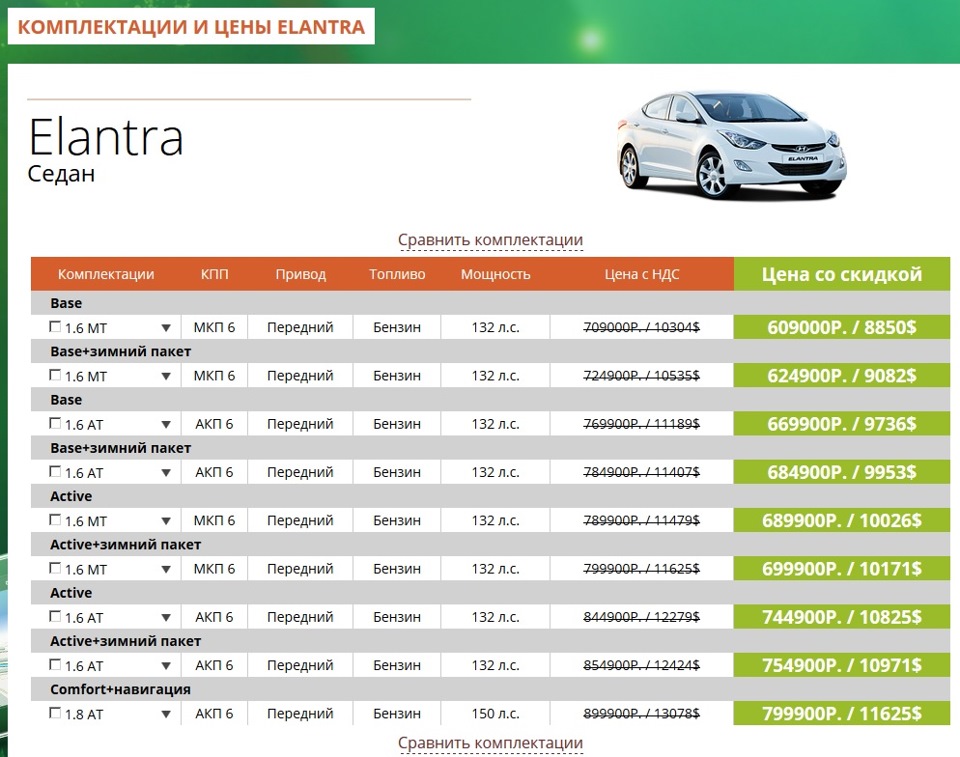
Task: Tick the 1.8 AT checkbox for Comfort+навигация
Action: pyautogui.click(x=55, y=713)
